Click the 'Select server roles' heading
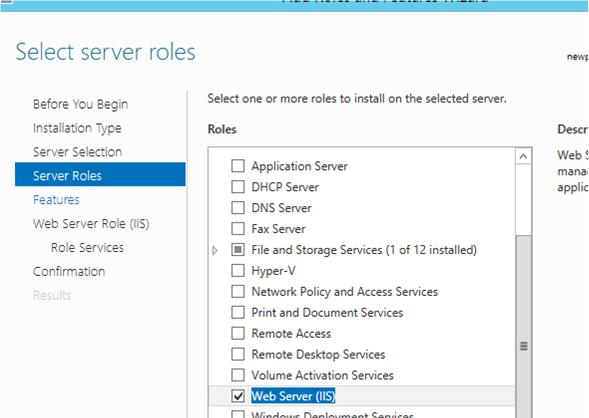The width and height of the screenshot is (589, 418). 106,51
